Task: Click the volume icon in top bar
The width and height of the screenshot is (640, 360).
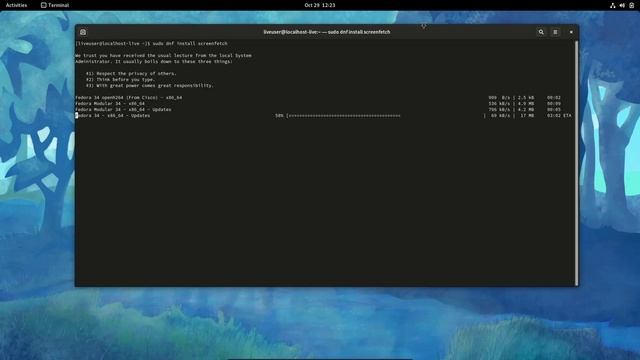Action: (622, 5)
